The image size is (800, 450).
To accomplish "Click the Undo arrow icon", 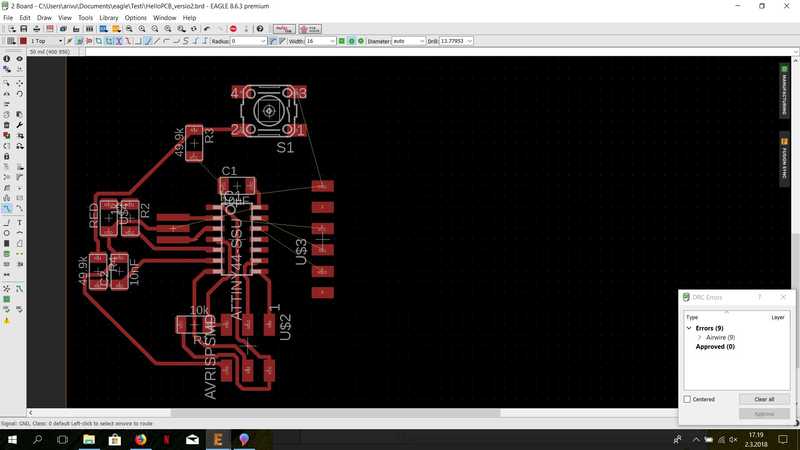I will click(207, 29).
